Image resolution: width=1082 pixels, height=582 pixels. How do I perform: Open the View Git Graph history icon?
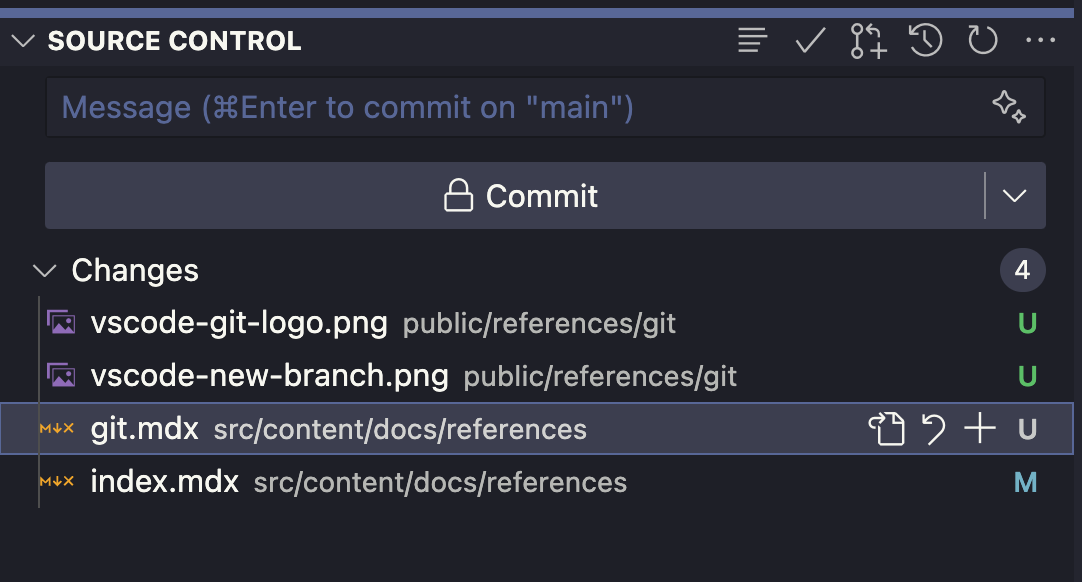pos(925,40)
